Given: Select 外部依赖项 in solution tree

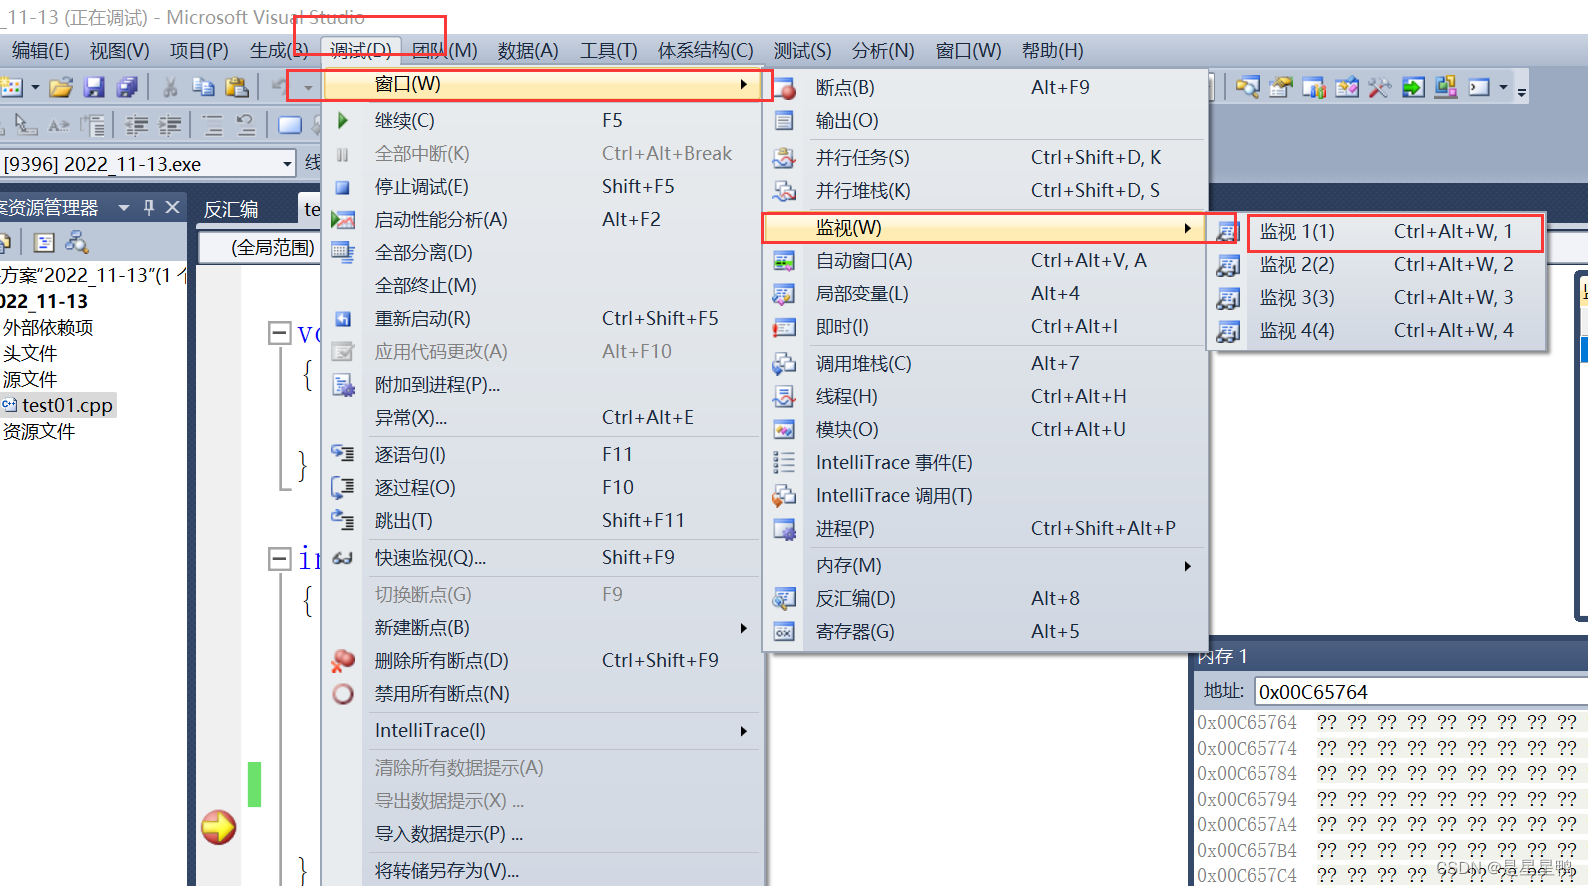Looking at the screenshot, I should coord(48,327).
